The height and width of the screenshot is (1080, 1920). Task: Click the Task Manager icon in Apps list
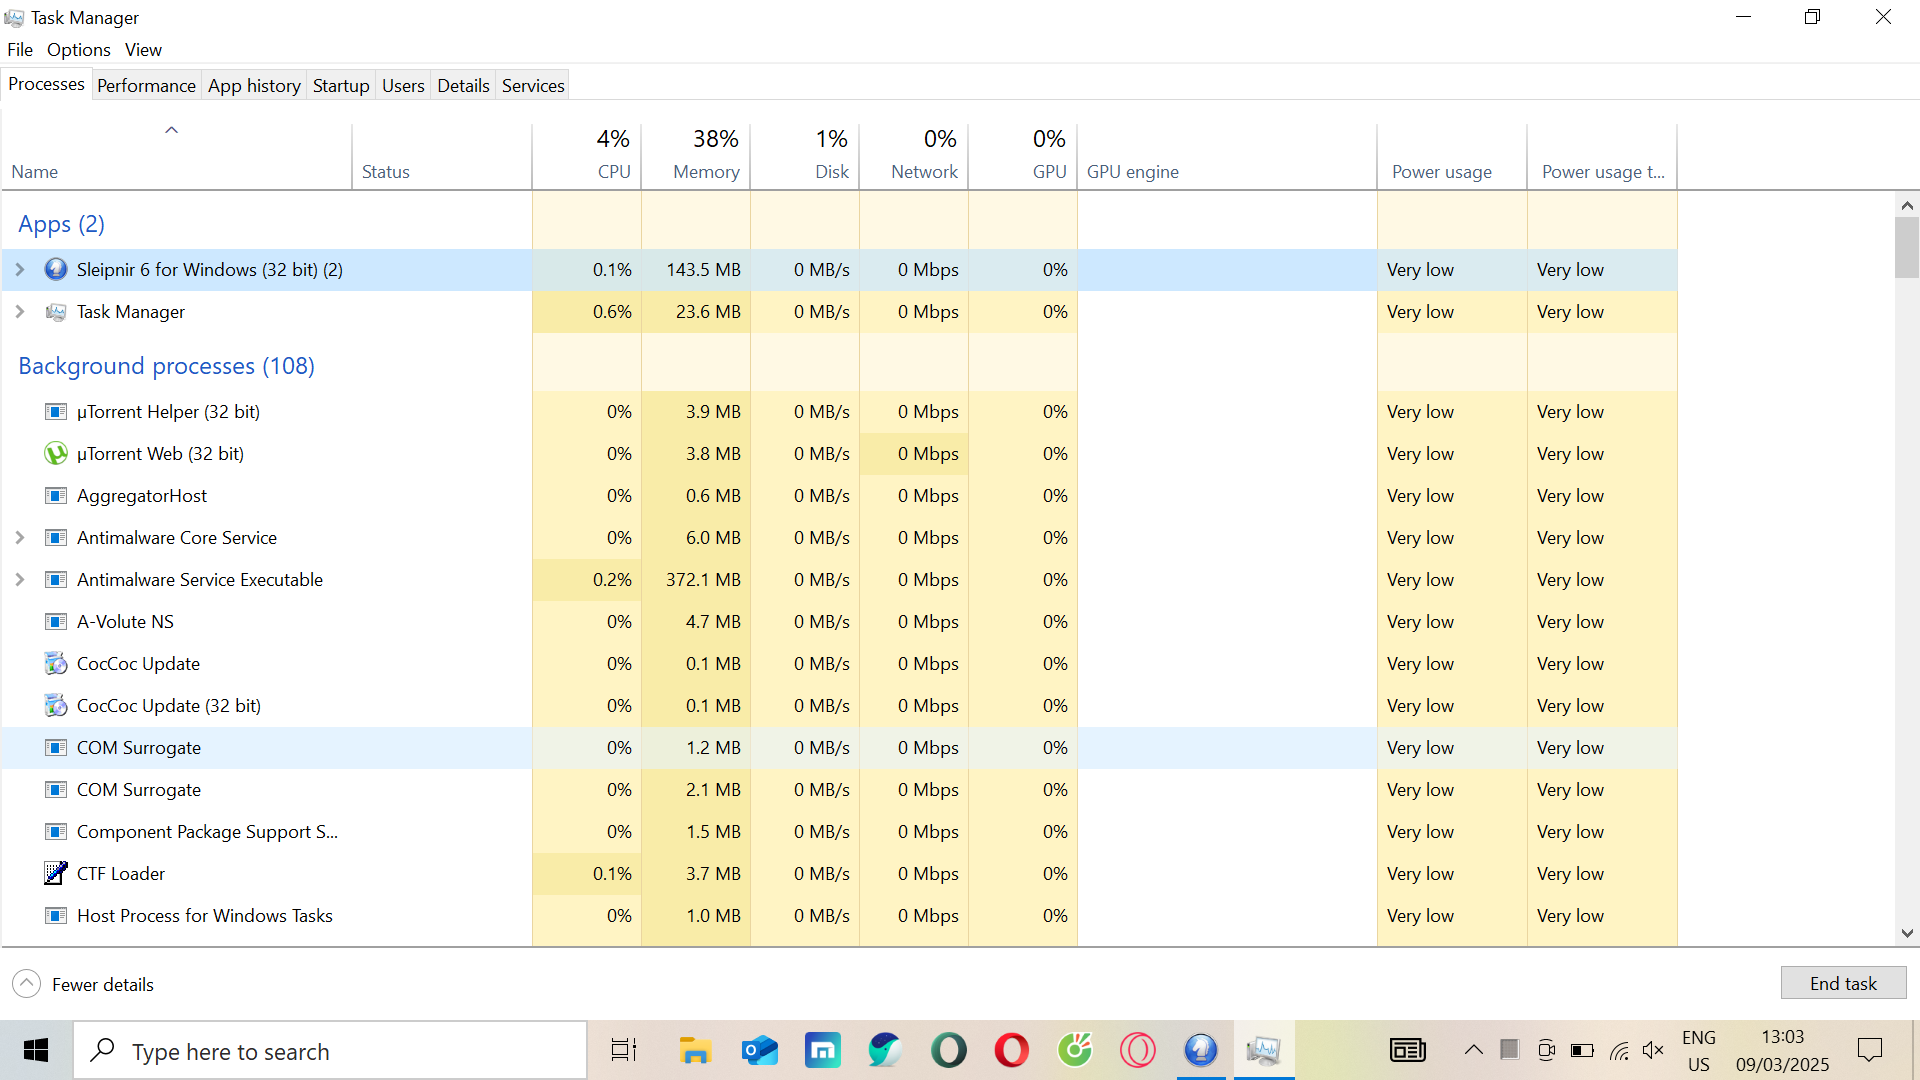point(56,312)
